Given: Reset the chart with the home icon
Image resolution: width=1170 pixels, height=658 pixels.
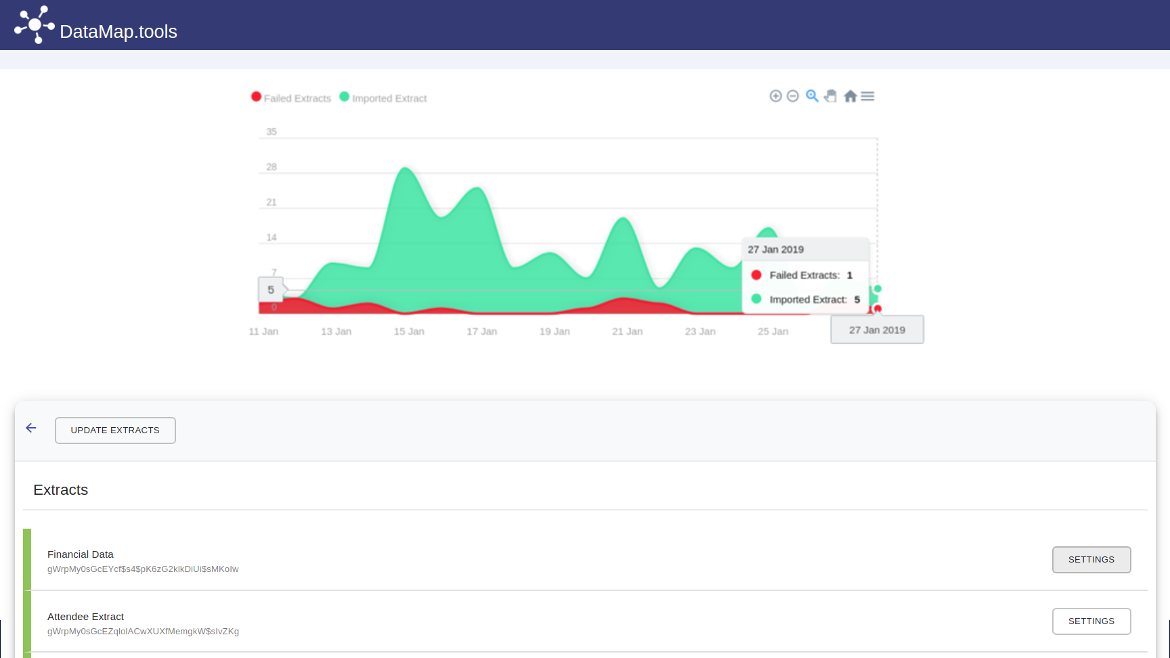Looking at the screenshot, I should click(849, 95).
